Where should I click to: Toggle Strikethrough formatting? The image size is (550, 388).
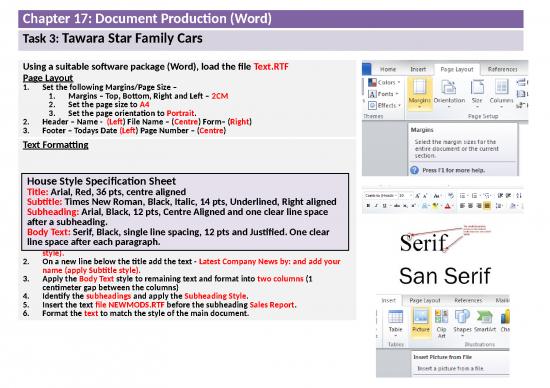pyautogui.click(x=397, y=206)
